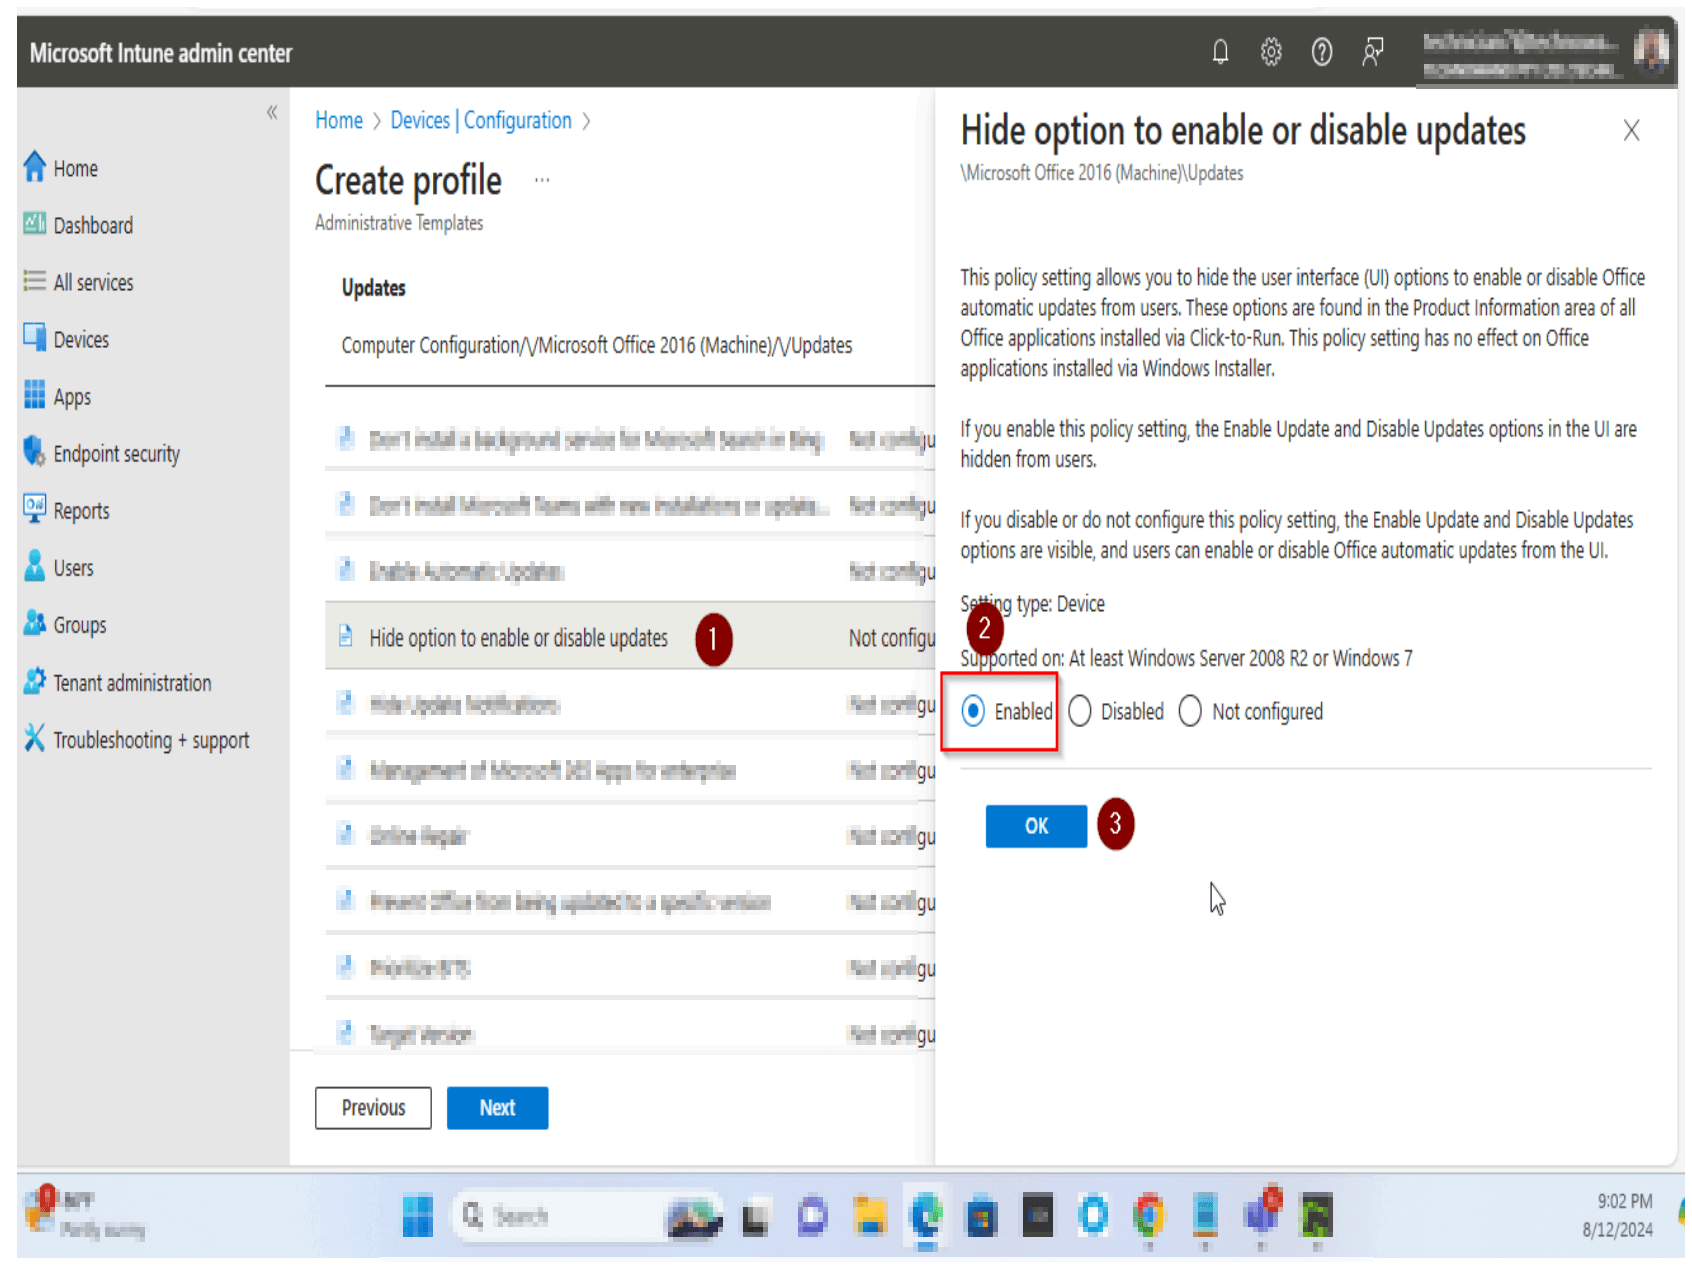This screenshot has width=1692, height=1282.
Task: Follow the Home breadcrumb link
Action: (339, 120)
